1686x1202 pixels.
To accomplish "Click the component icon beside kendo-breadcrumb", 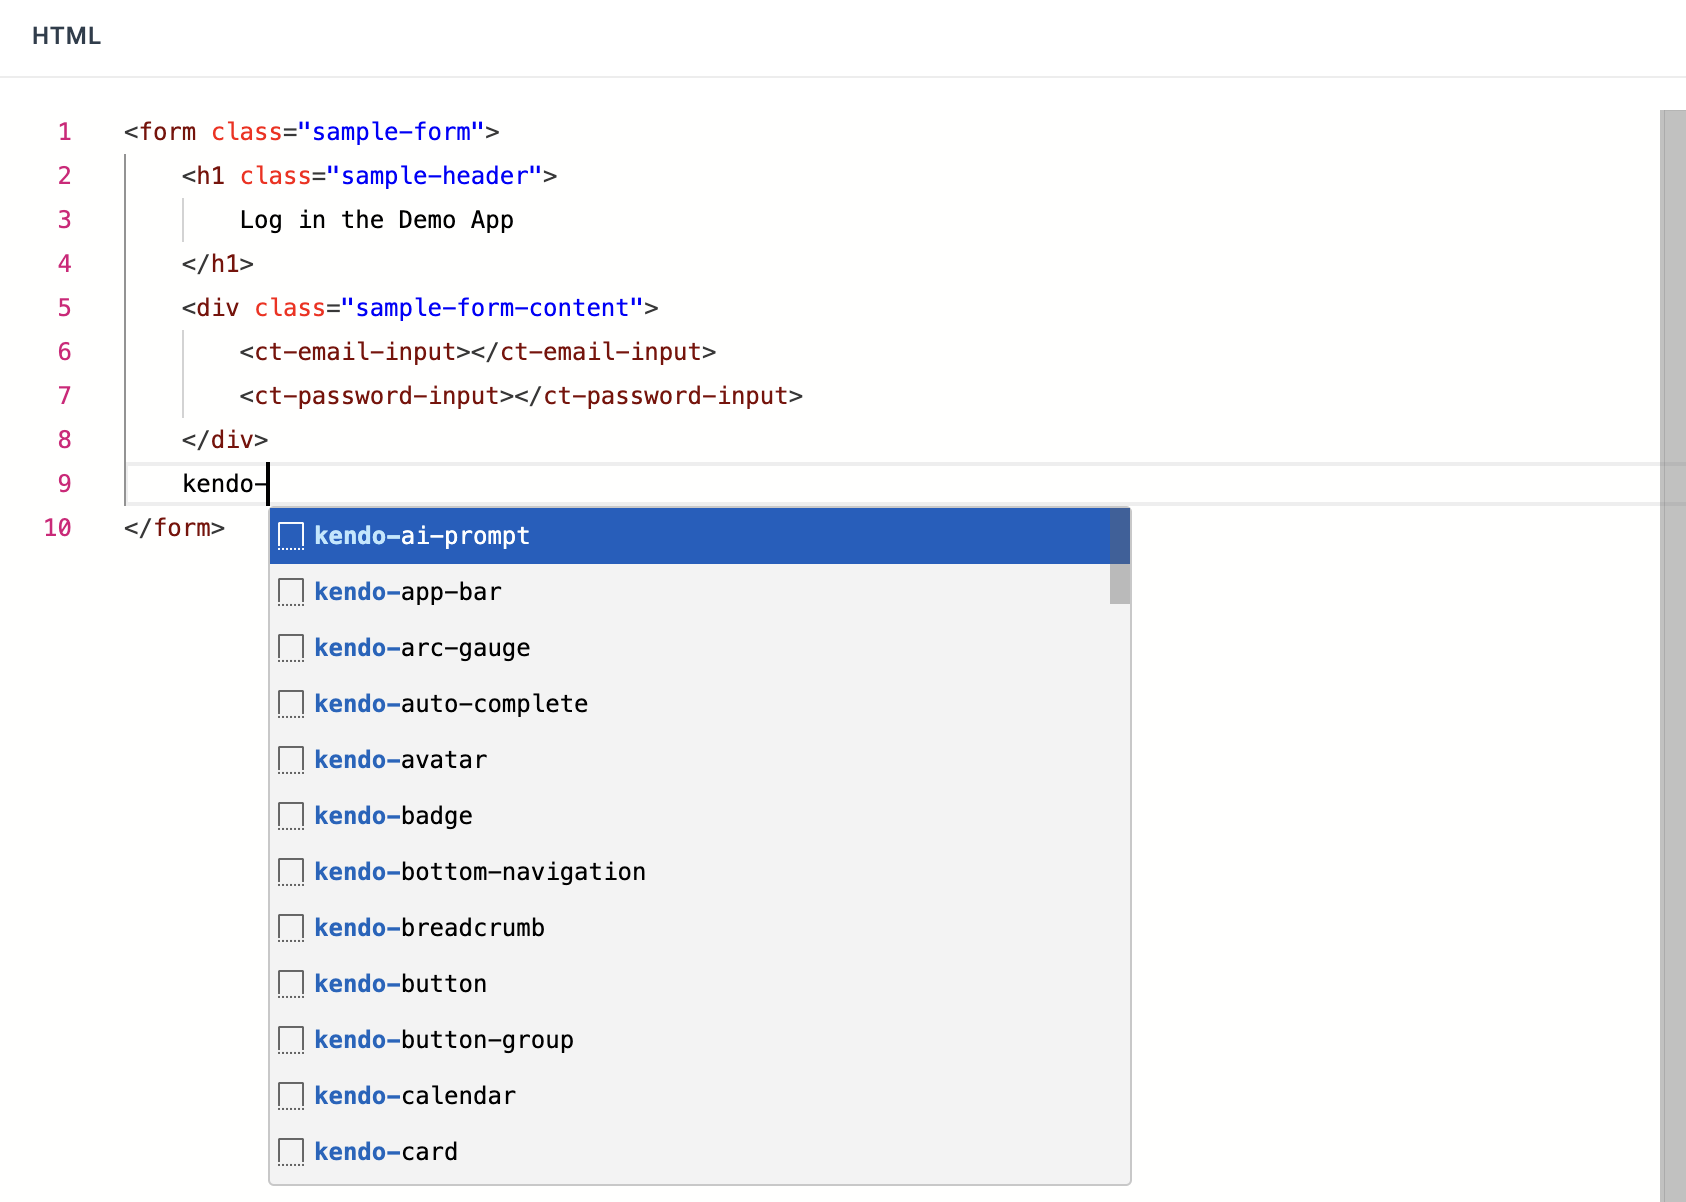I will (290, 927).
